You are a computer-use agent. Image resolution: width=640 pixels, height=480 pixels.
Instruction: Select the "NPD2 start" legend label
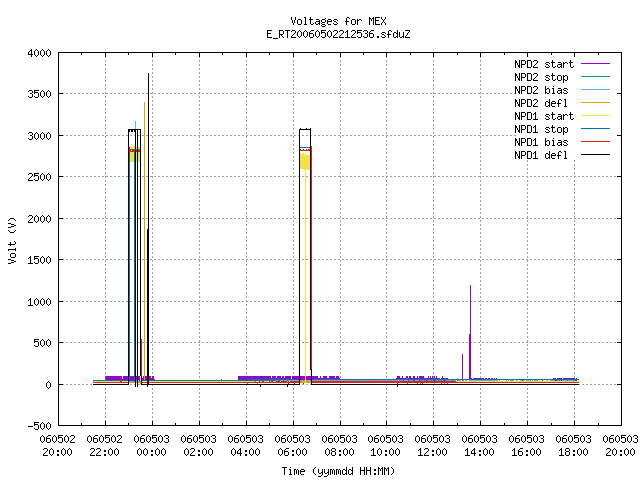point(544,64)
